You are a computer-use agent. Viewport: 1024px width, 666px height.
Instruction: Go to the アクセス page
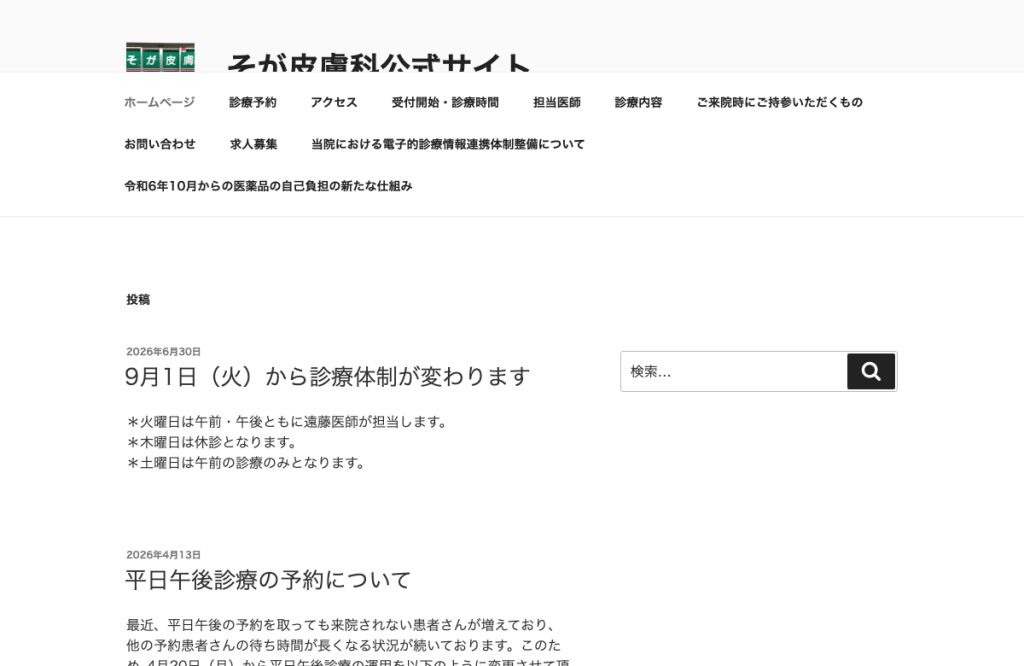point(334,103)
